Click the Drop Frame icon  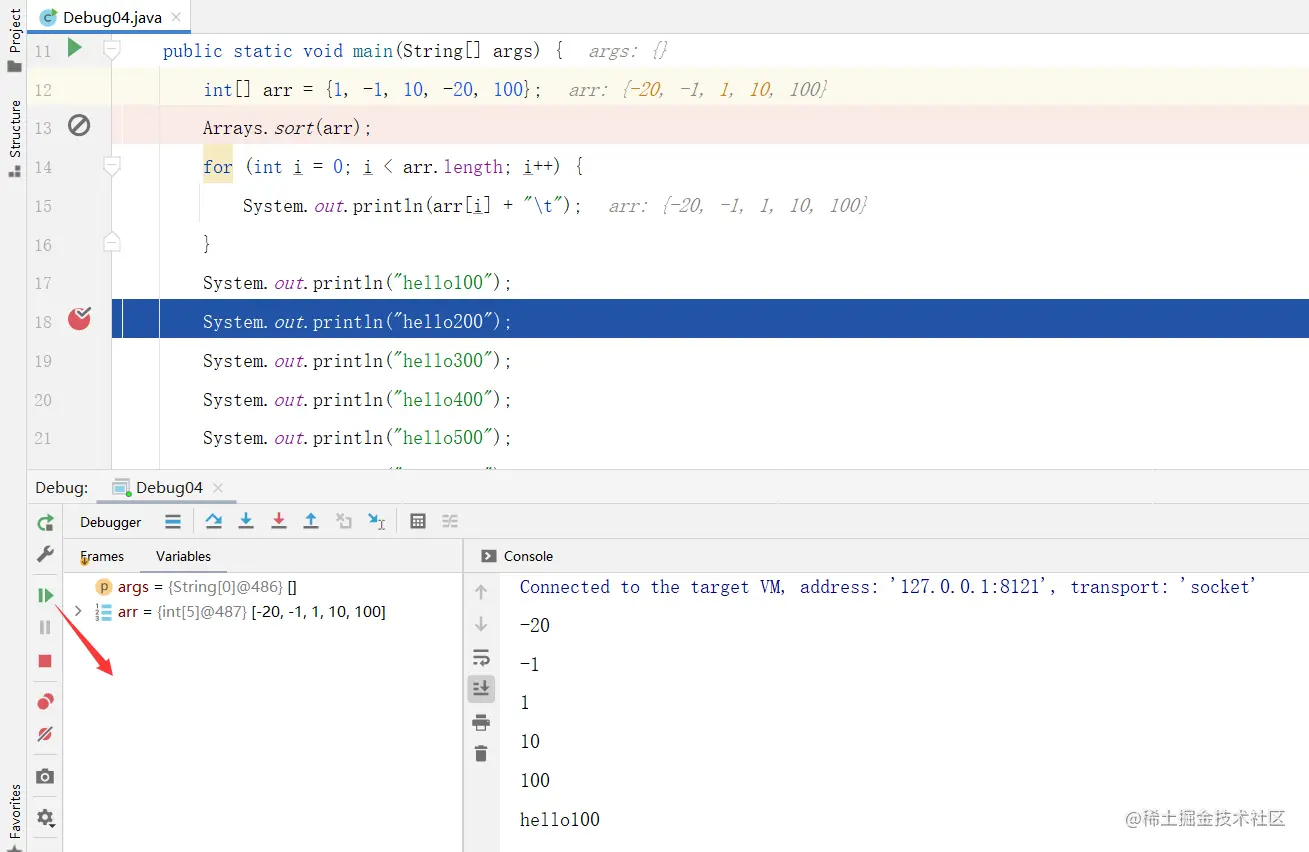coord(344,521)
